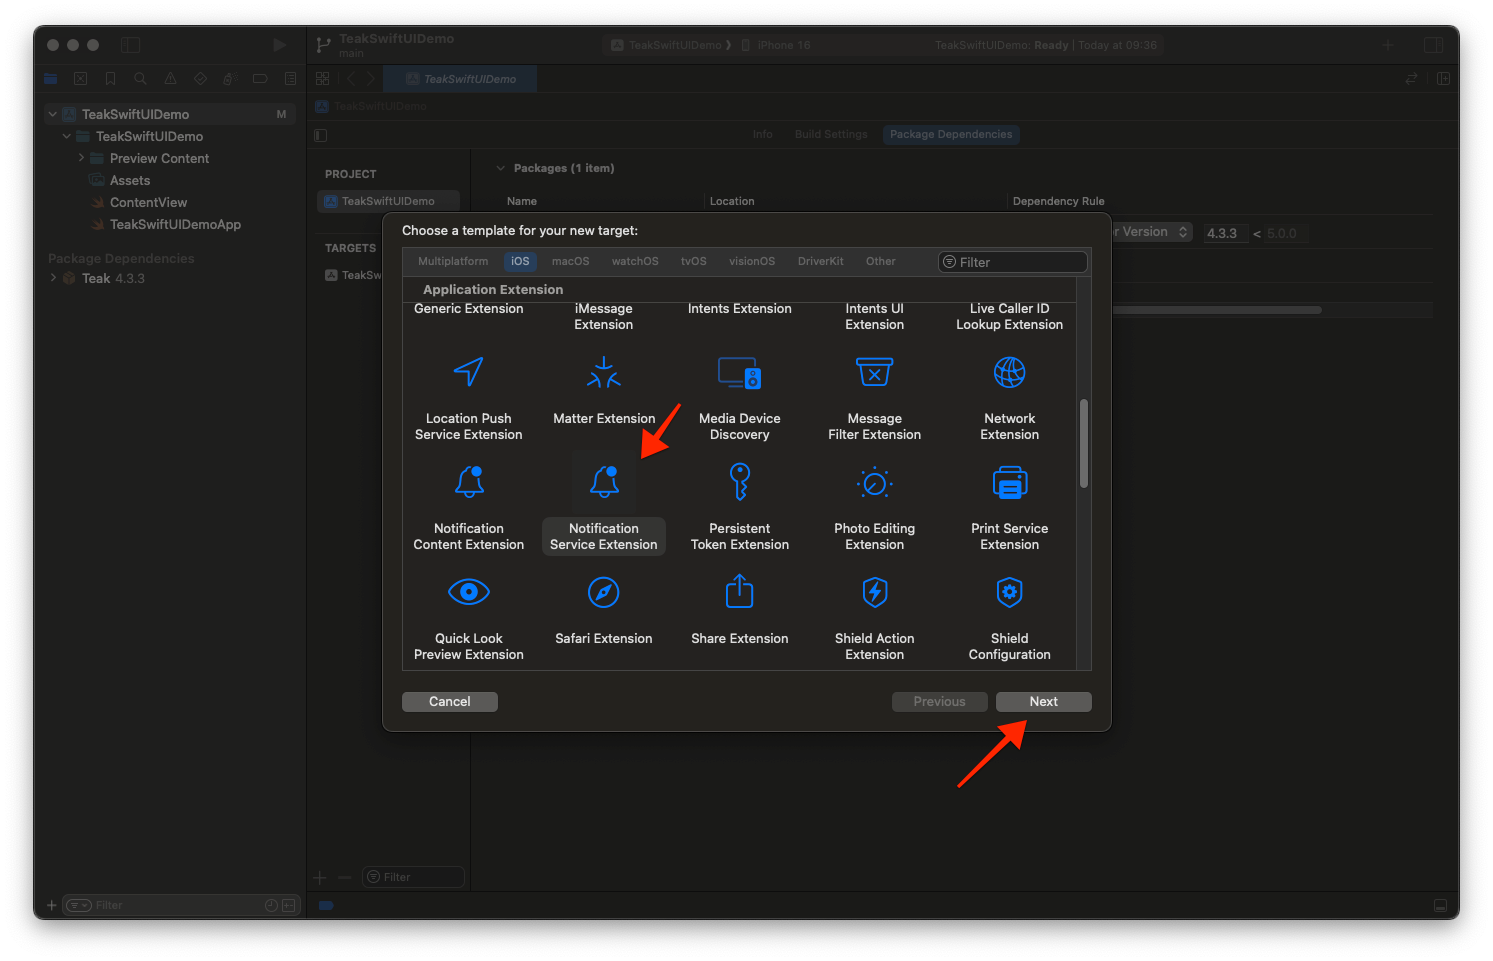
Task: Switch to the macOS platform tab
Action: click(570, 261)
